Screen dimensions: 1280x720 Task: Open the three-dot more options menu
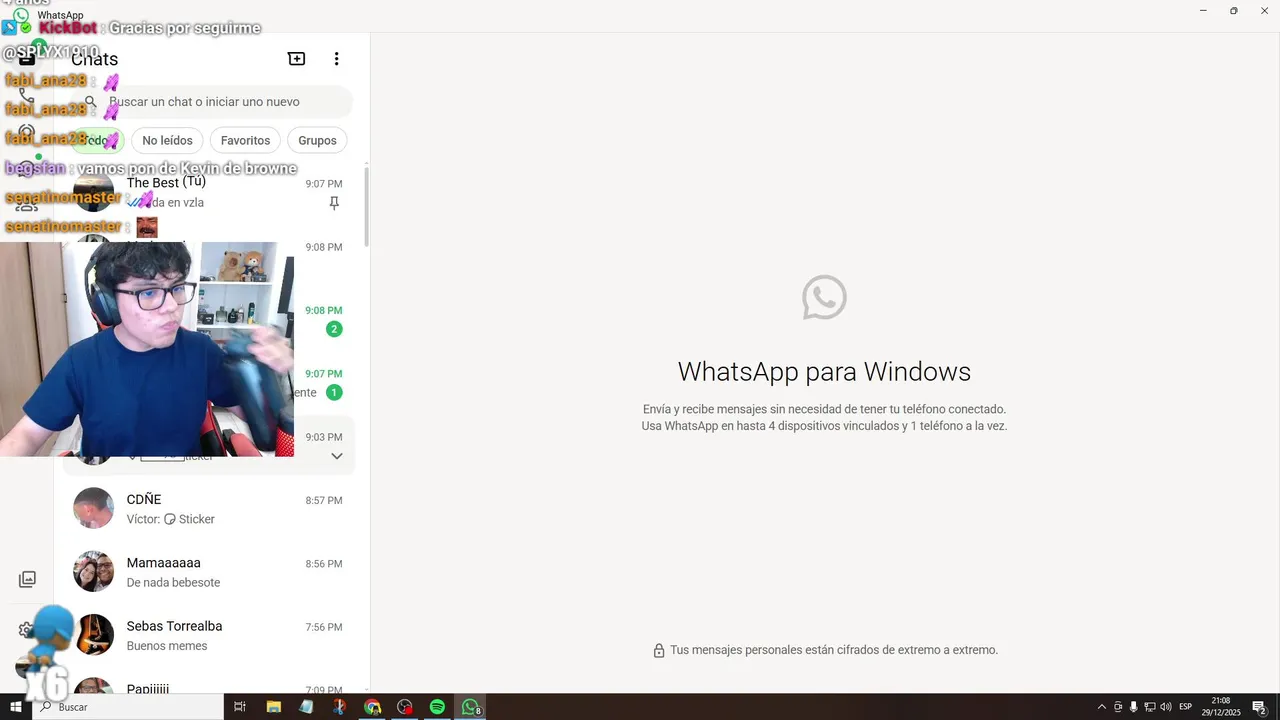pos(337,59)
